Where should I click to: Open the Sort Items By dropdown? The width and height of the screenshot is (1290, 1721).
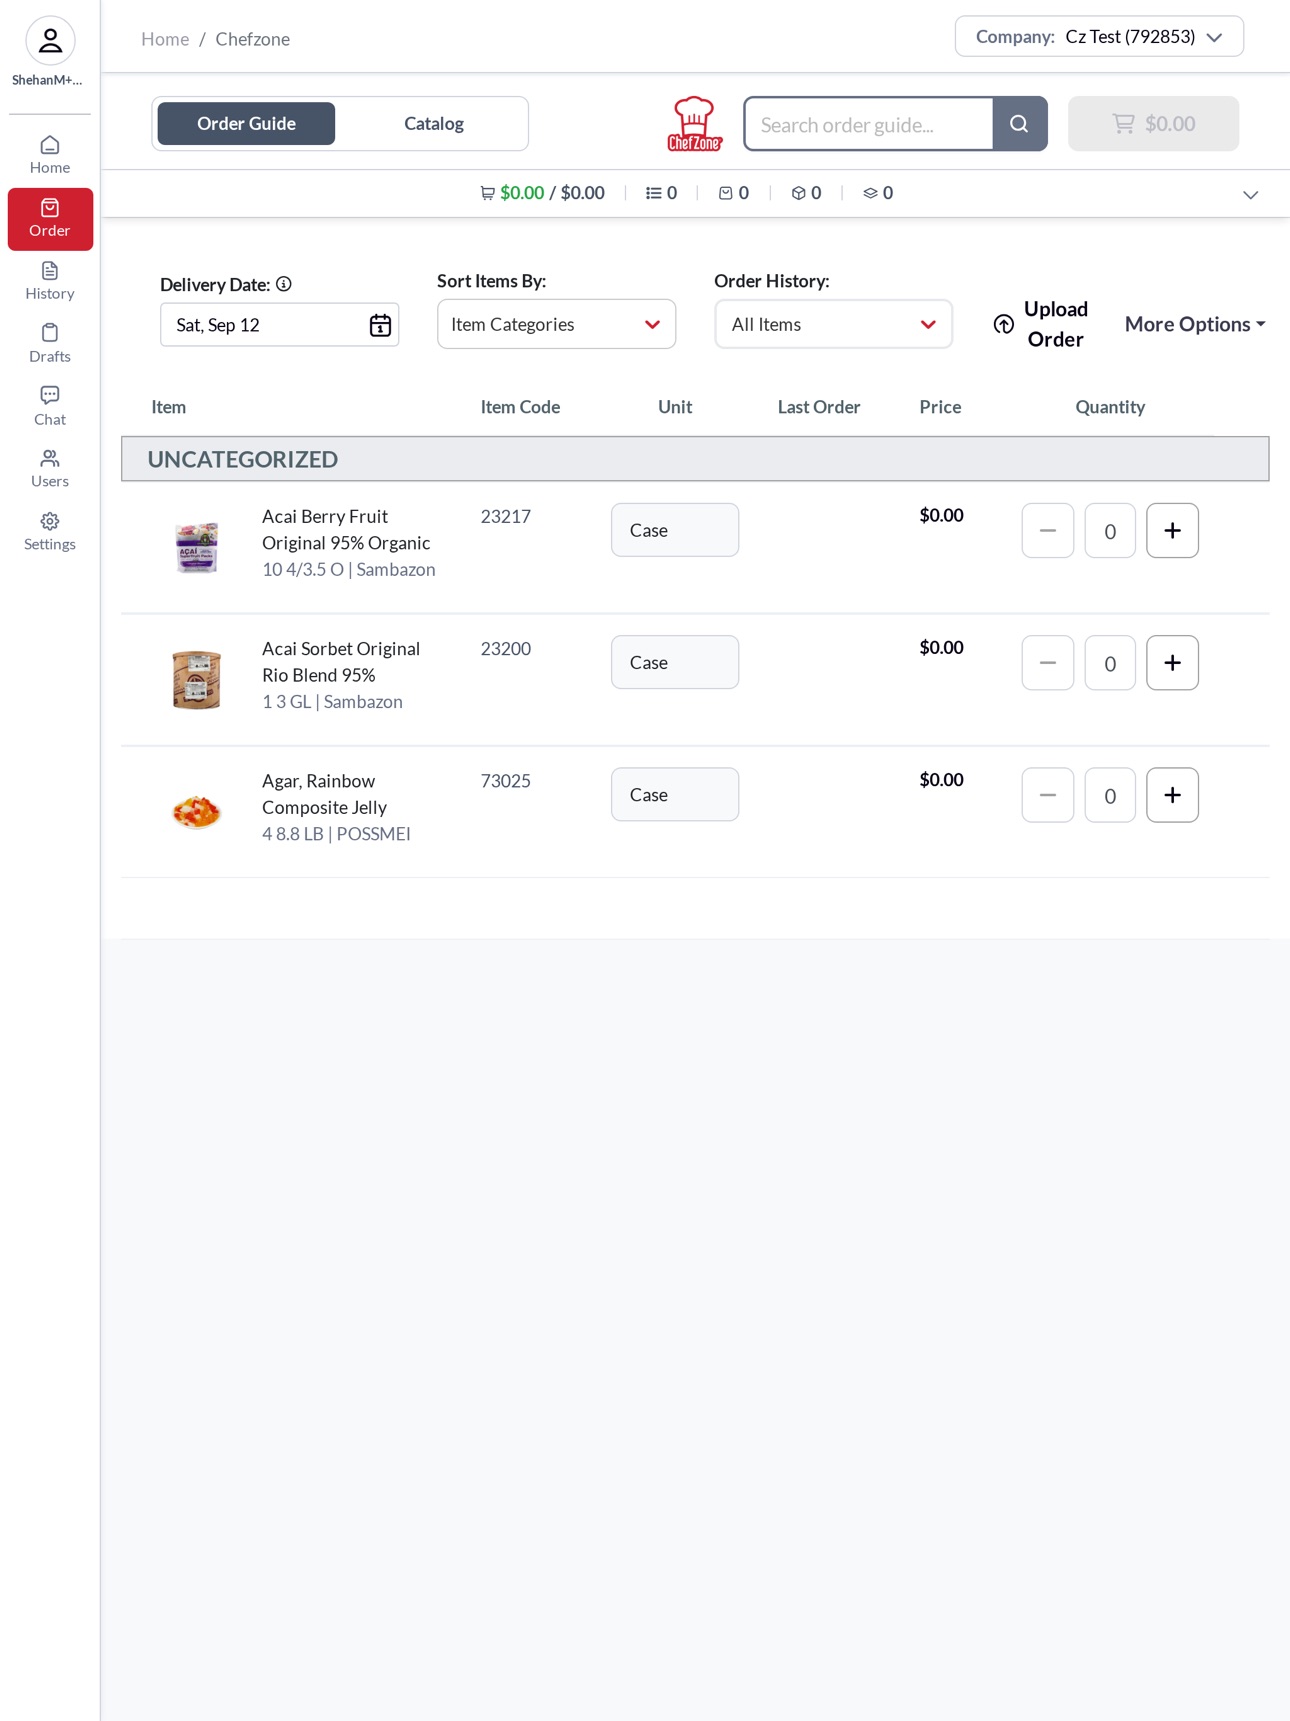556,324
